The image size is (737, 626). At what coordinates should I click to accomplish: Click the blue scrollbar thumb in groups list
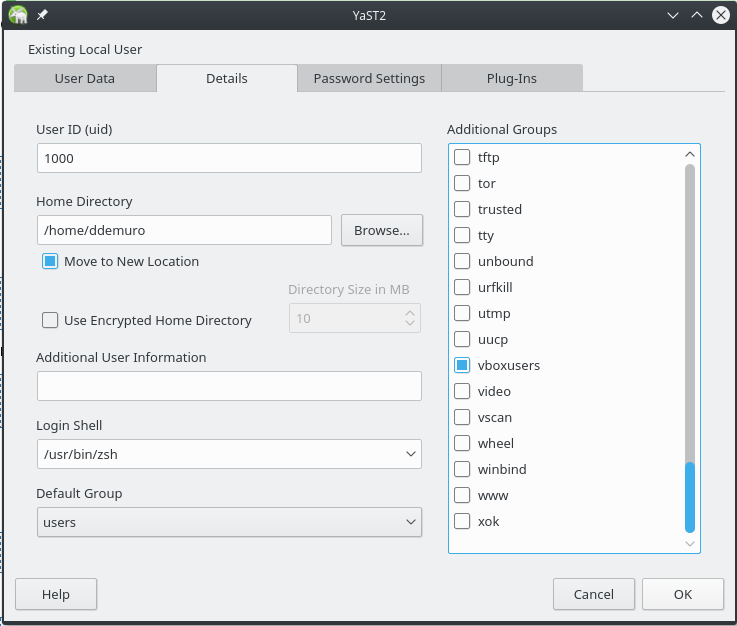[x=690, y=498]
